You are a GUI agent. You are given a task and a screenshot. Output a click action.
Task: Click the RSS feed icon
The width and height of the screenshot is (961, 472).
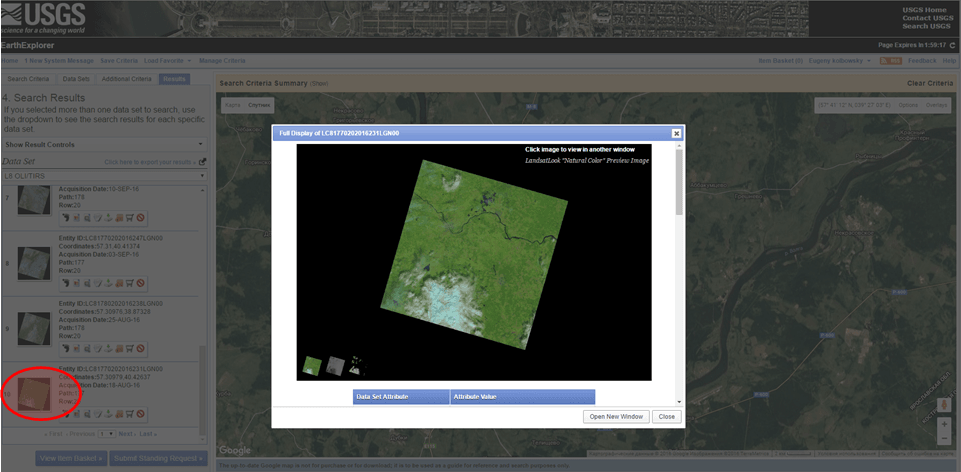coord(887,61)
